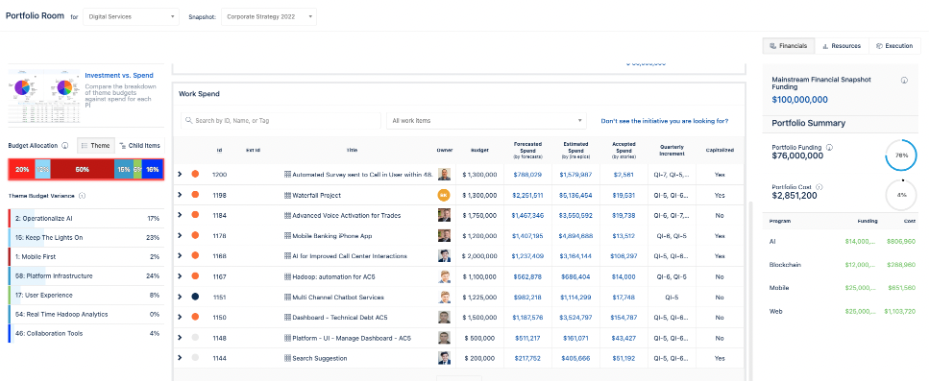
Task: Click the 16% blue budget bar segment
Action: pyautogui.click(x=152, y=169)
